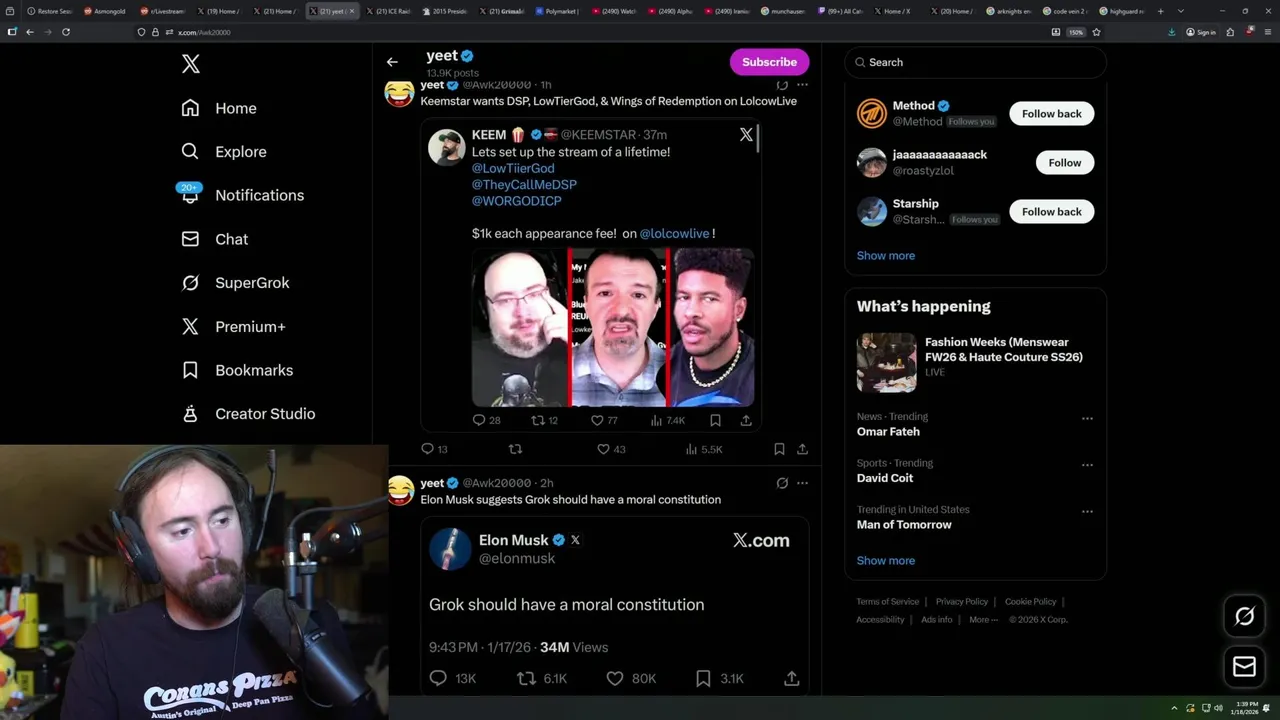This screenshot has width=1280, height=720.
Task: Like KEEMSTAR's quoted tweet with 77 likes
Action: tap(604, 420)
